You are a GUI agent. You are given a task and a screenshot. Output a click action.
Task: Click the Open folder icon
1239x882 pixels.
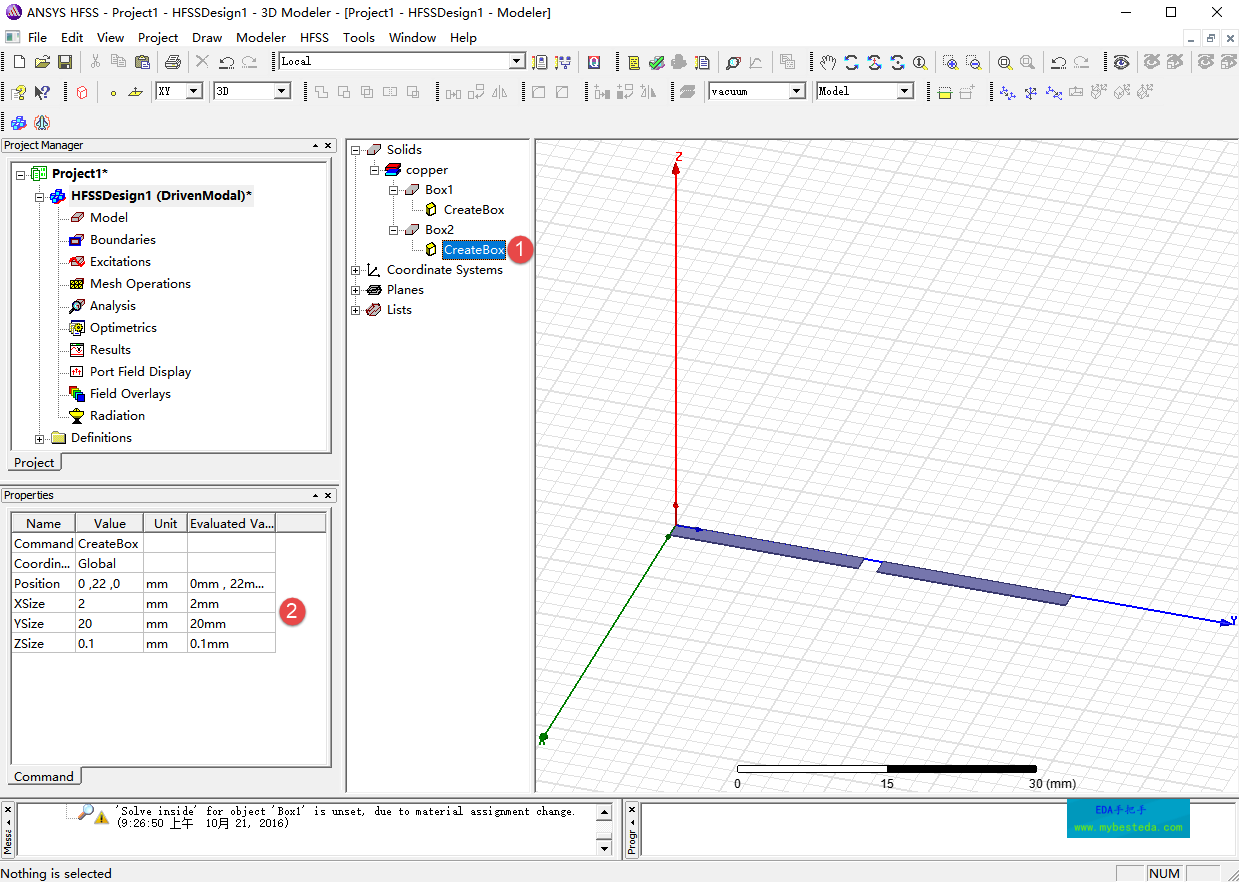[x=42, y=62]
